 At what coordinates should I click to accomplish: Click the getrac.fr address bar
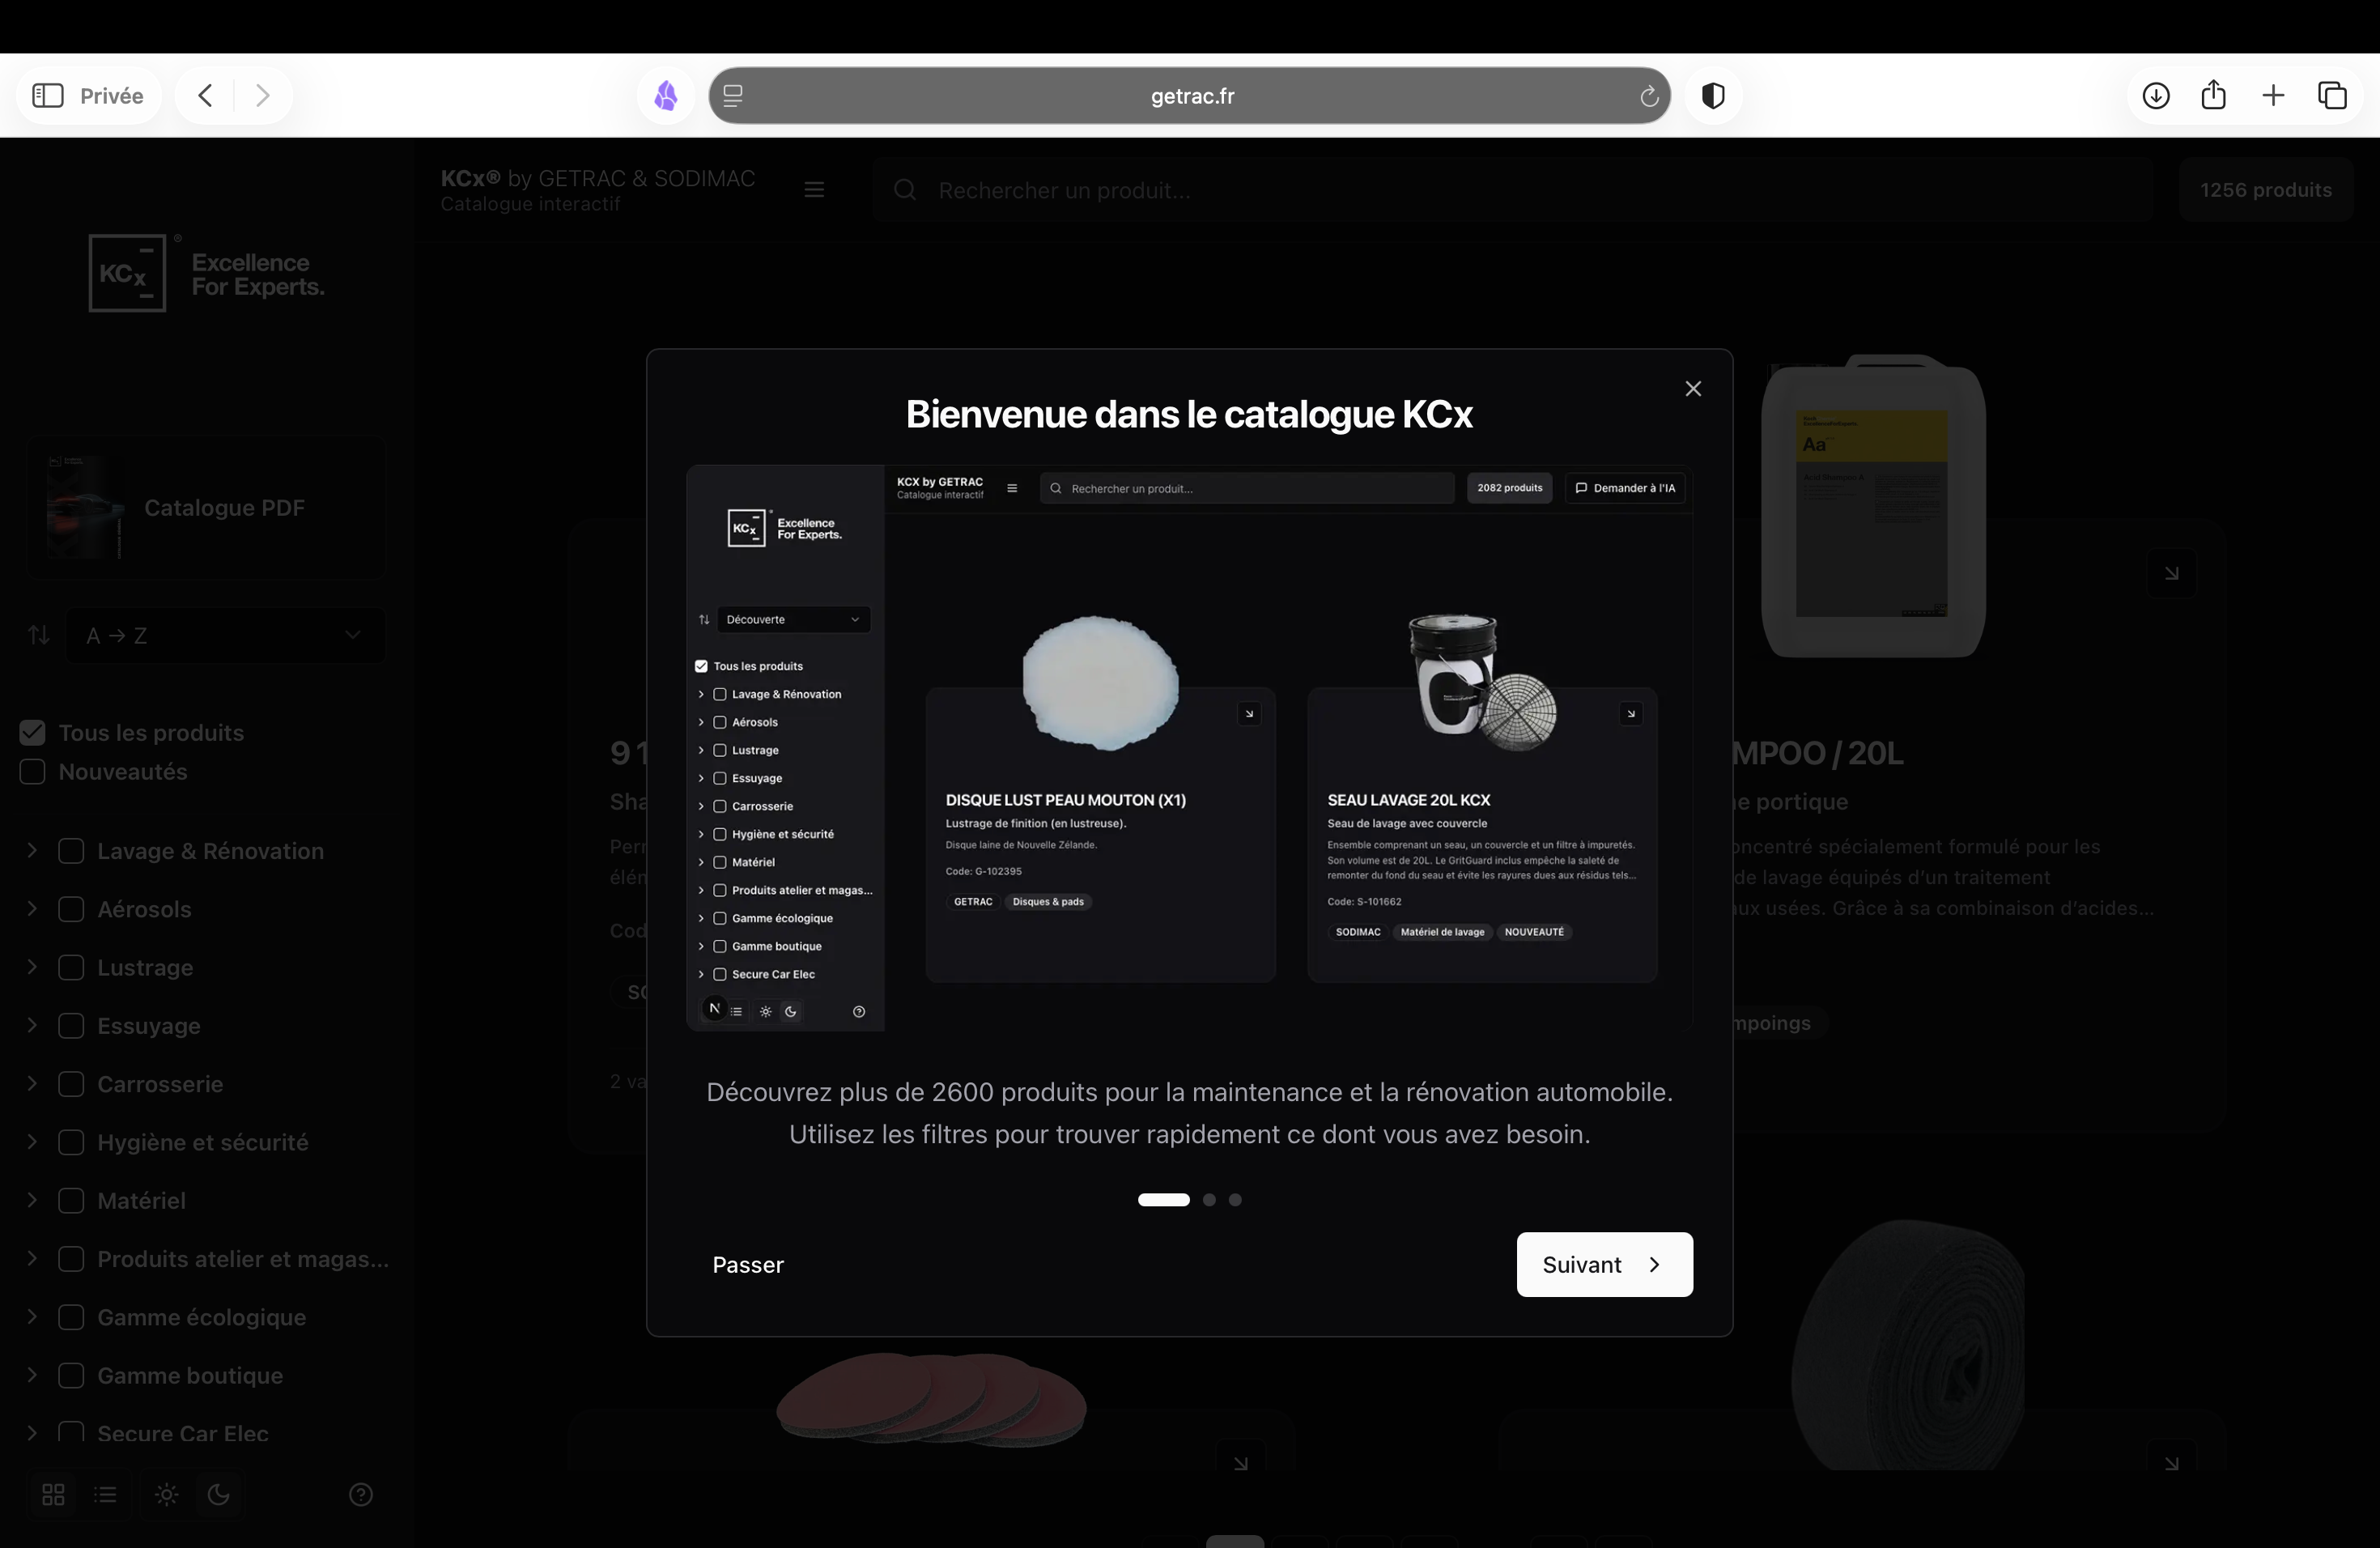pyautogui.click(x=1190, y=96)
